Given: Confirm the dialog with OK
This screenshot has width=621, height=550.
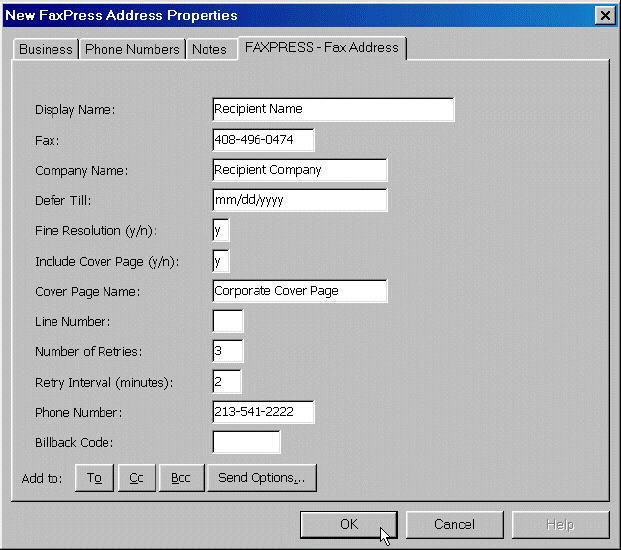Looking at the screenshot, I should [x=348, y=524].
